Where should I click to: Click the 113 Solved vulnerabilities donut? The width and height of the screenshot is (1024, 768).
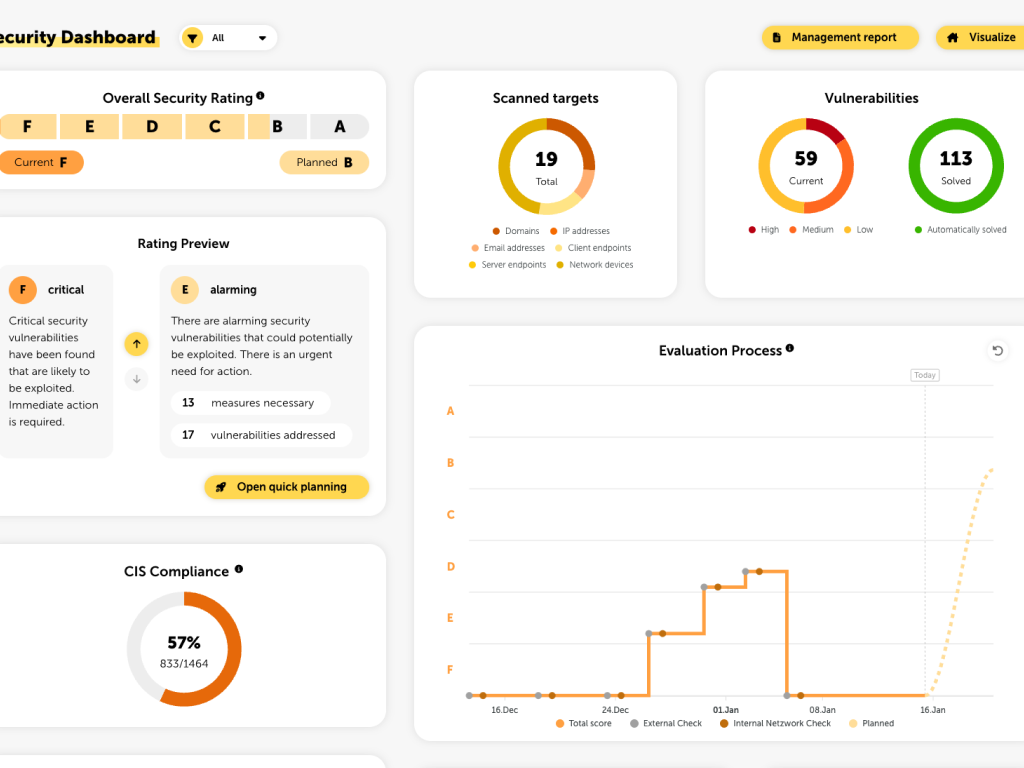click(x=956, y=166)
